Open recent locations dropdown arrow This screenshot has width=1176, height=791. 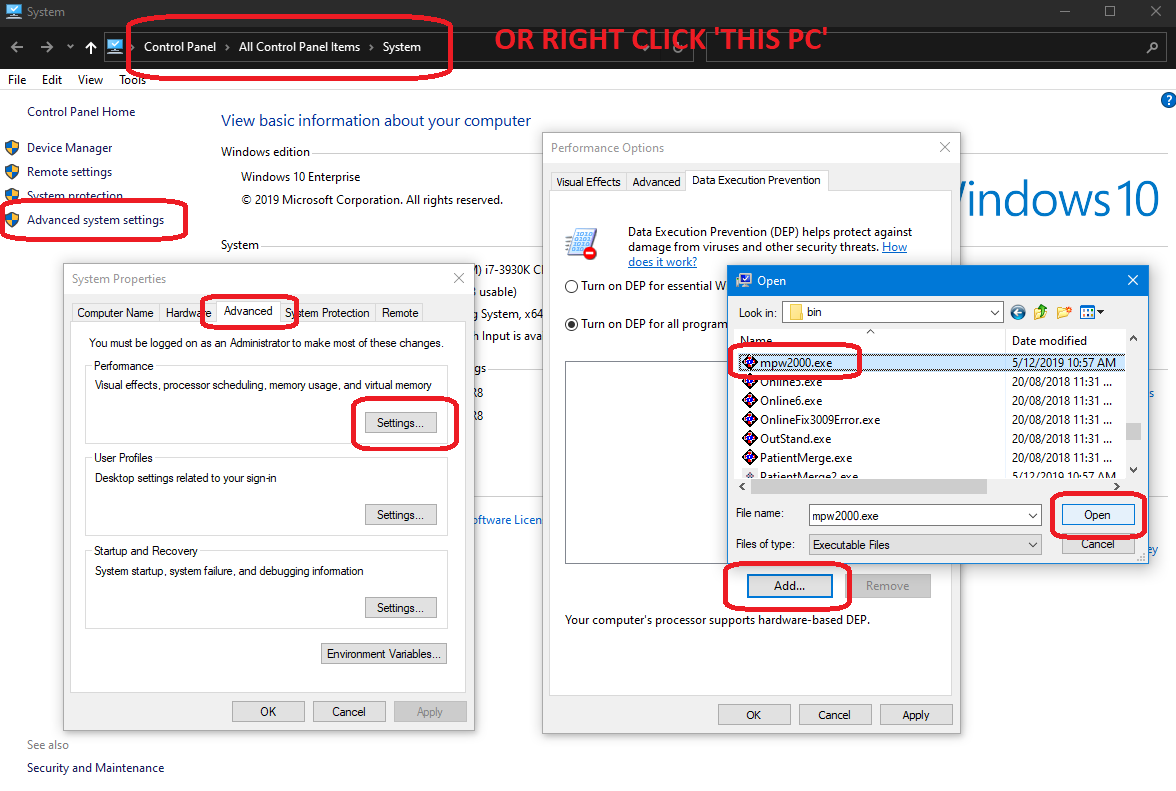coord(70,46)
